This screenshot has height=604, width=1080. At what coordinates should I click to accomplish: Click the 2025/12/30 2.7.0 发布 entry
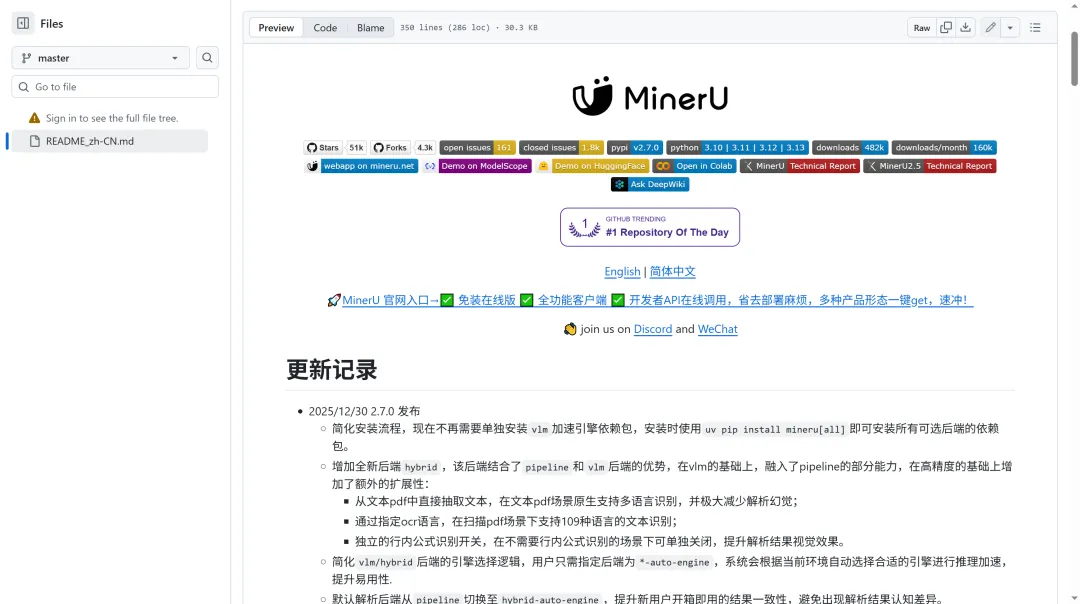click(x=364, y=411)
